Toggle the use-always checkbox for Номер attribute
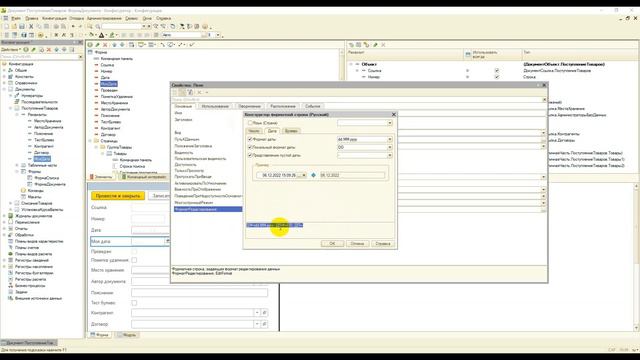The image size is (640, 360). (x=497, y=77)
